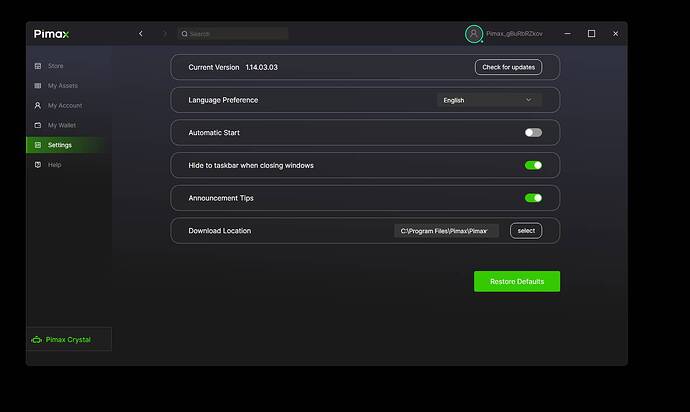Open the Store menu item
Screen dimensions: 690x412
point(55,66)
